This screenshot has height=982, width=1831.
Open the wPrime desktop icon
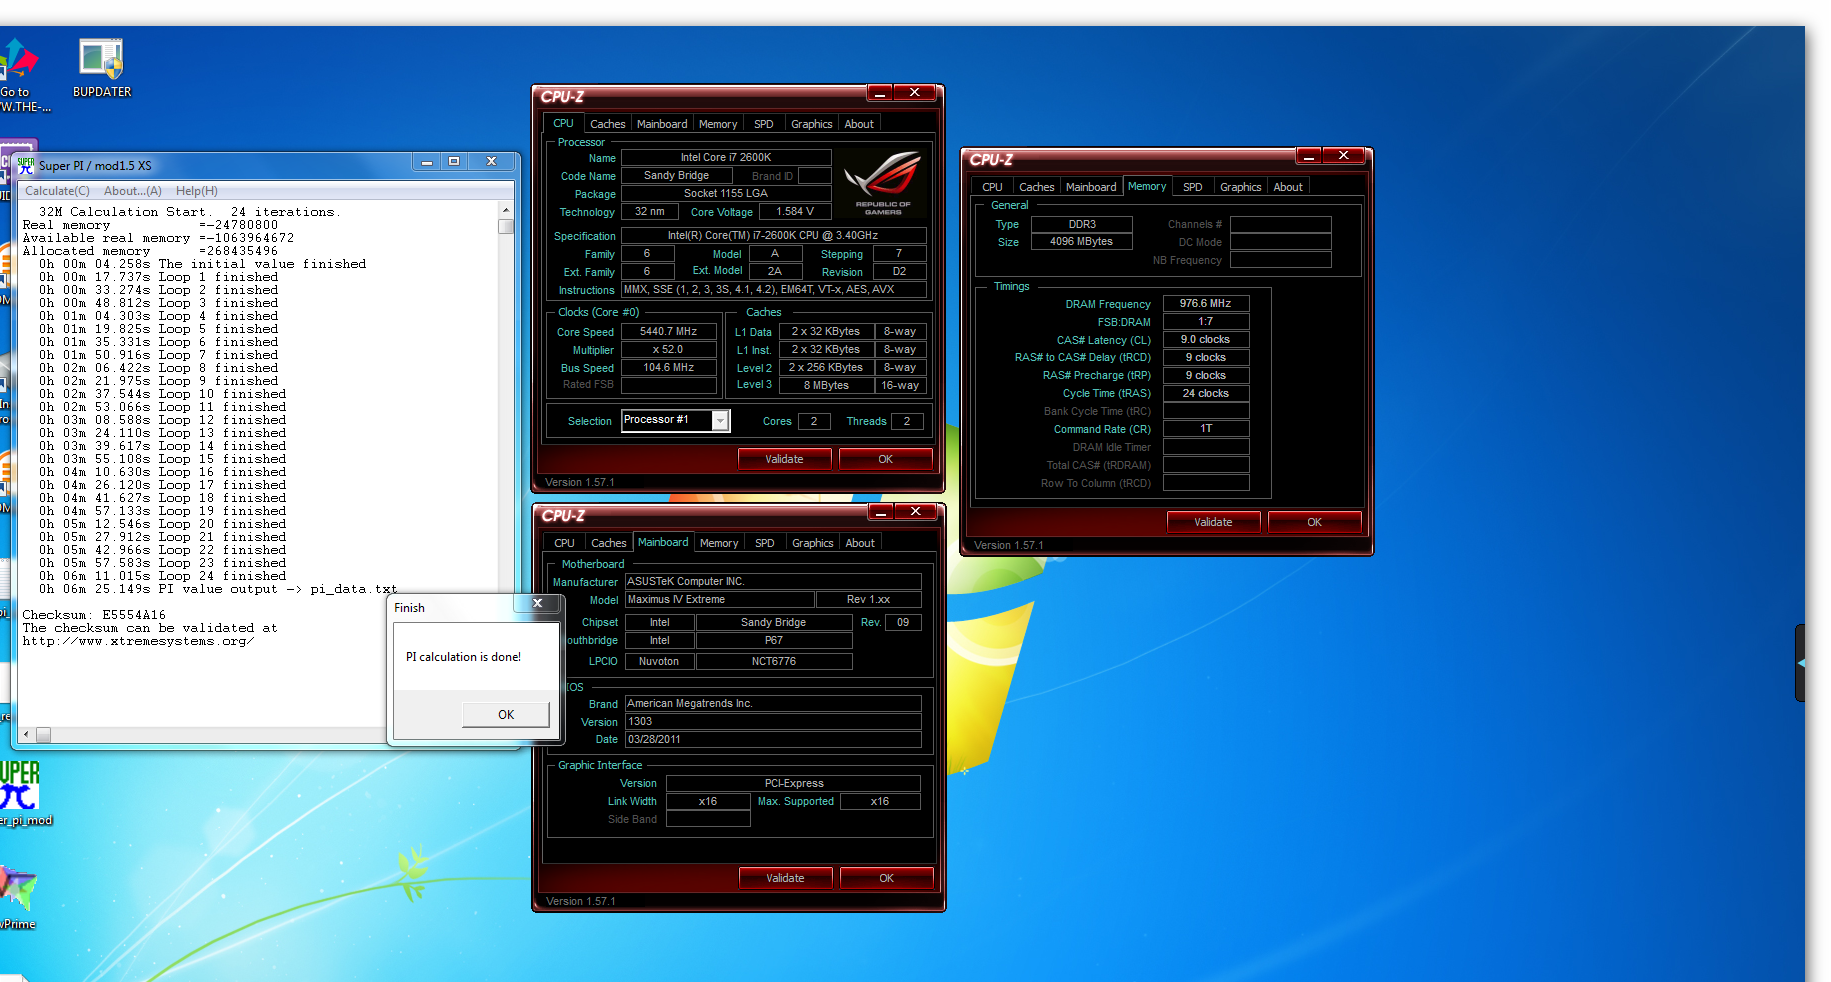click(x=18, y=897)
